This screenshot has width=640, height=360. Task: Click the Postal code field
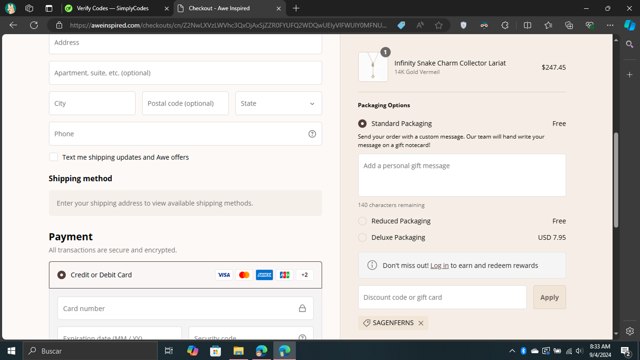pos(185,103)
